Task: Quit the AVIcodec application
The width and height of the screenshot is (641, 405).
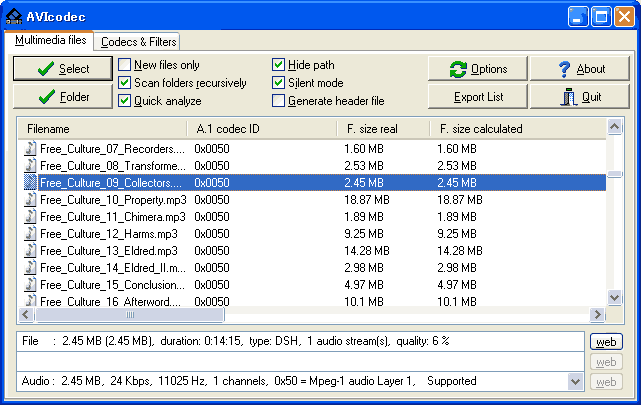Action: [x=580, y=97]
